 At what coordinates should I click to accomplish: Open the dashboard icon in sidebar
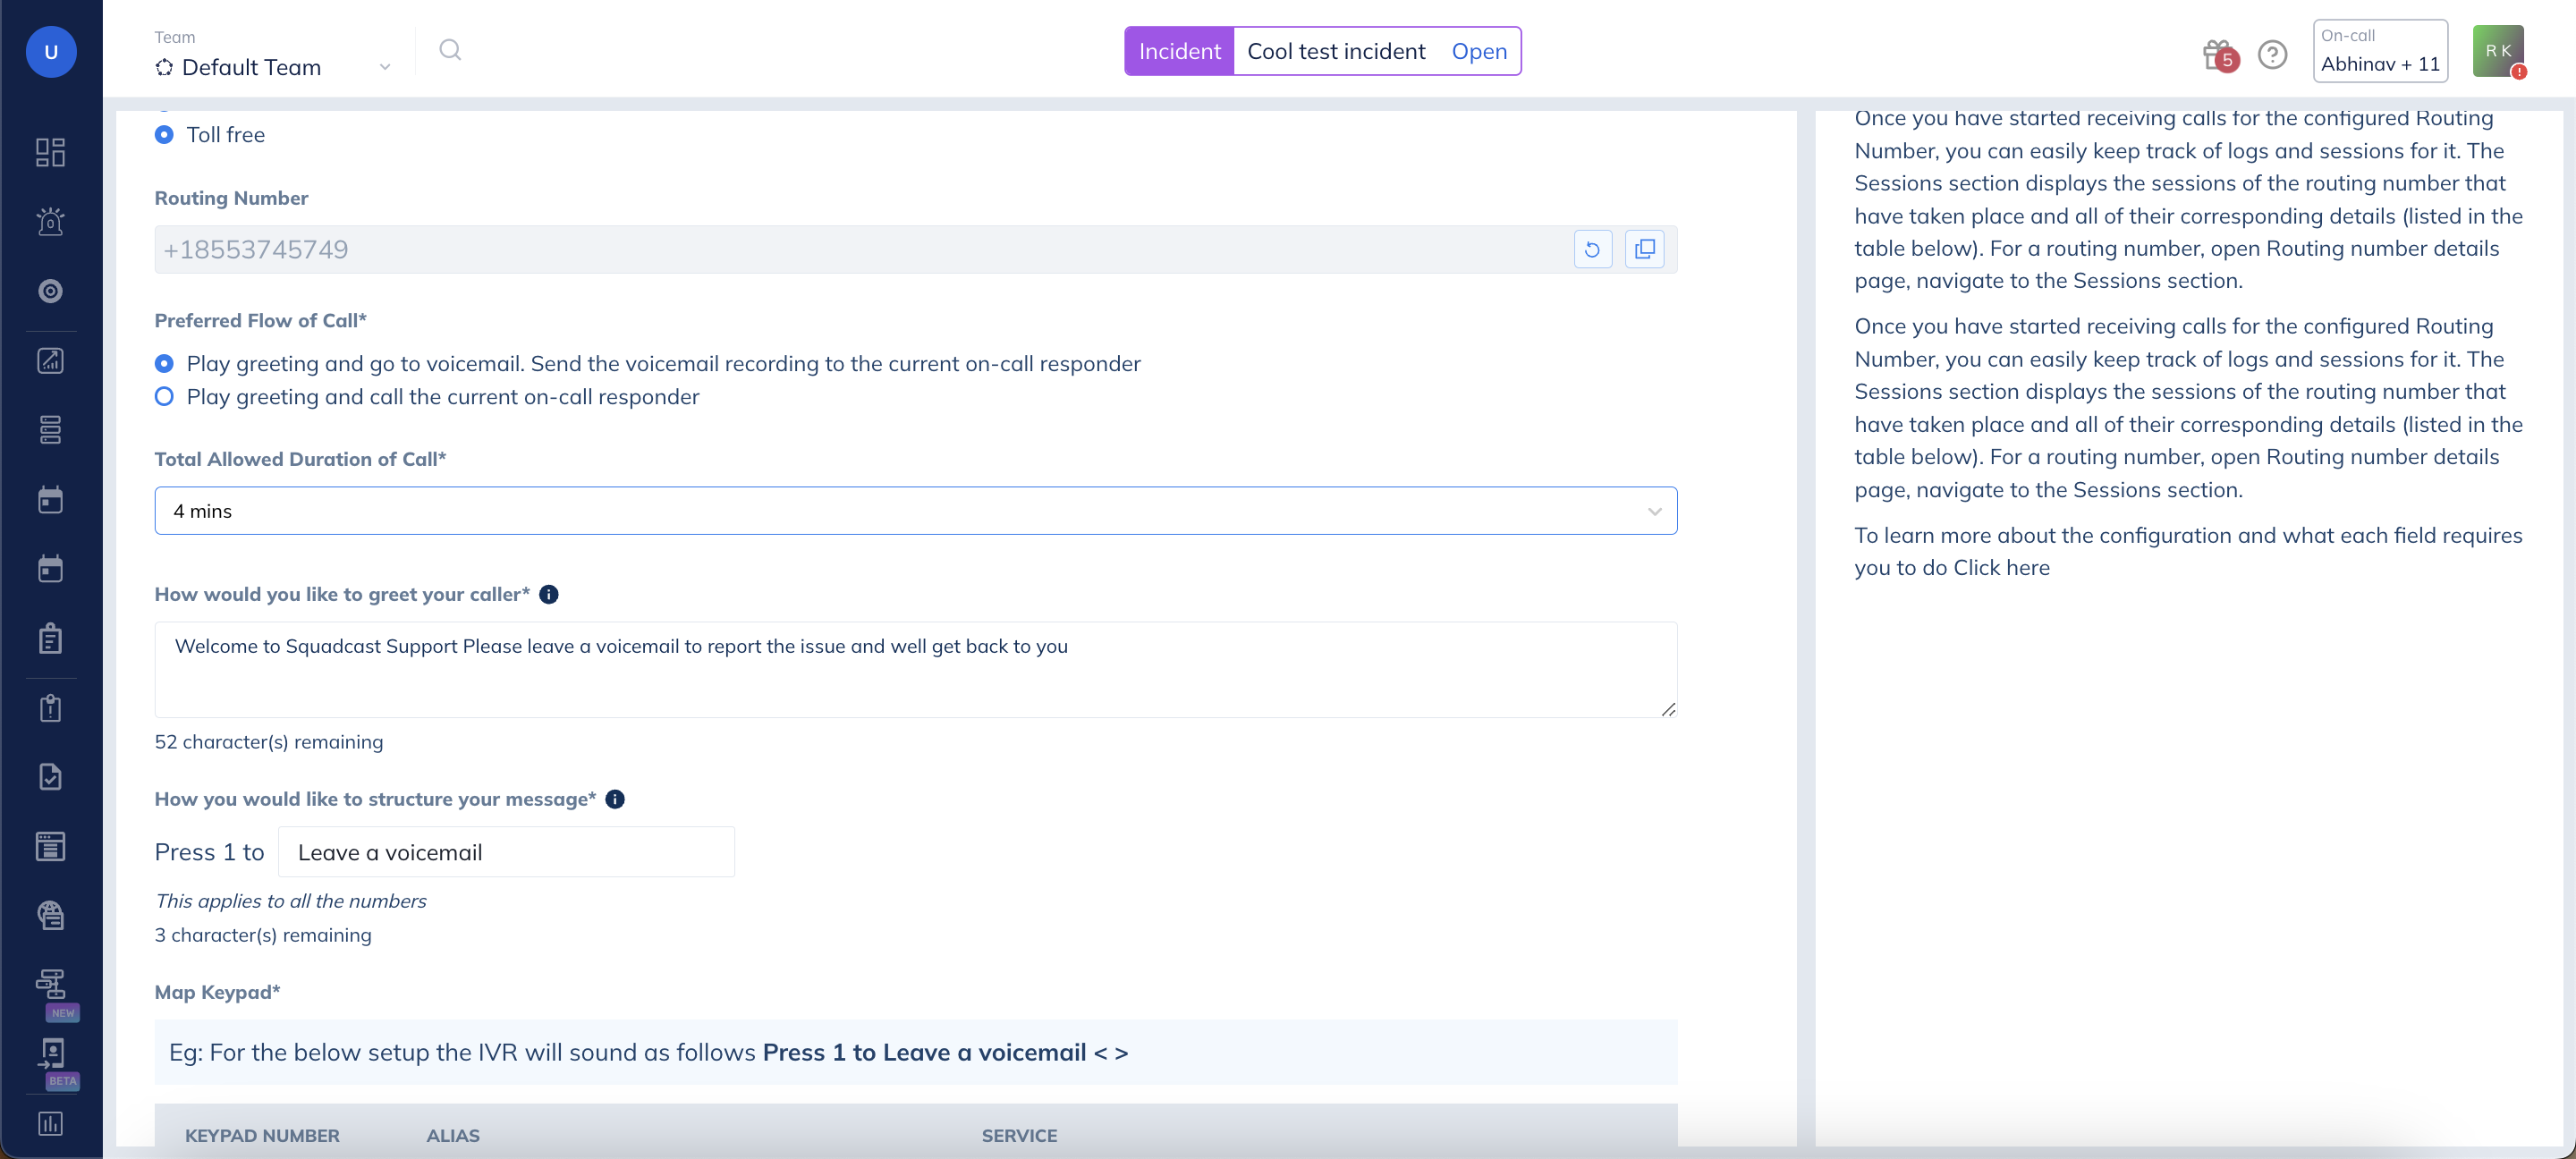tap(50, 152)
